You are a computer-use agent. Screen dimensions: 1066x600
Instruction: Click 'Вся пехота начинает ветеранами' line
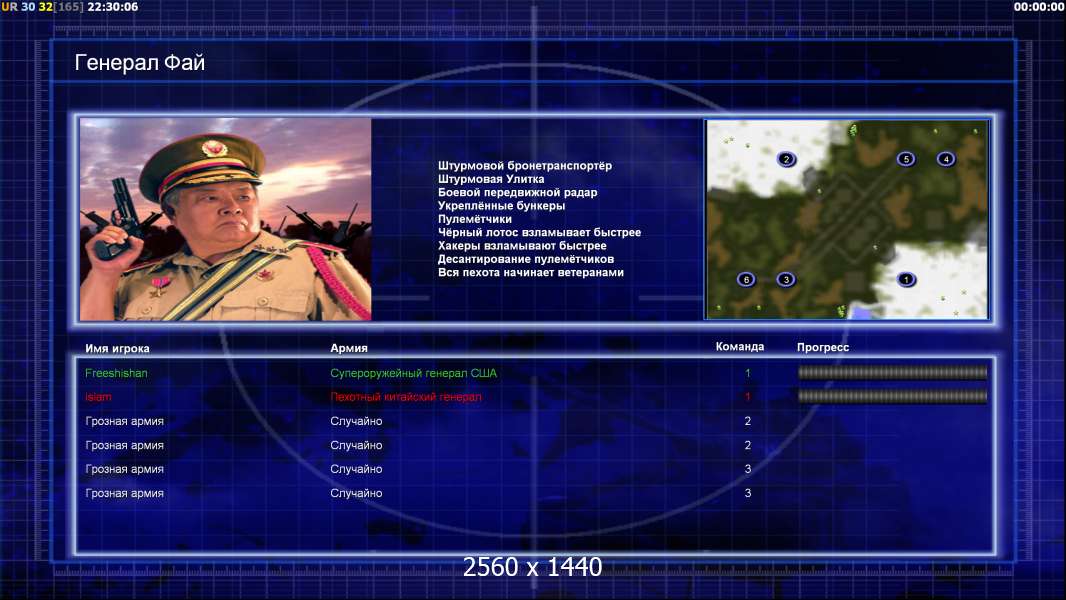pos(530,272)
